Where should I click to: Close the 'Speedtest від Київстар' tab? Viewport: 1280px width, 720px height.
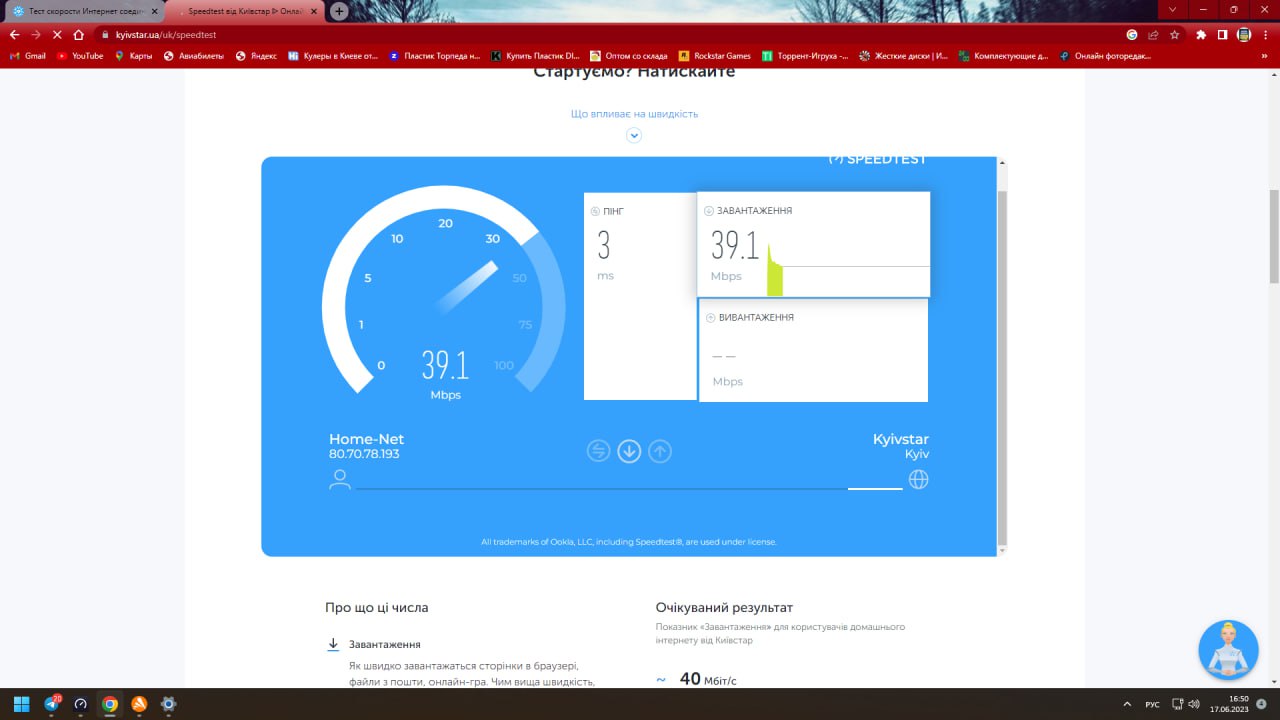pyautogui.click(x=314, y=11)
